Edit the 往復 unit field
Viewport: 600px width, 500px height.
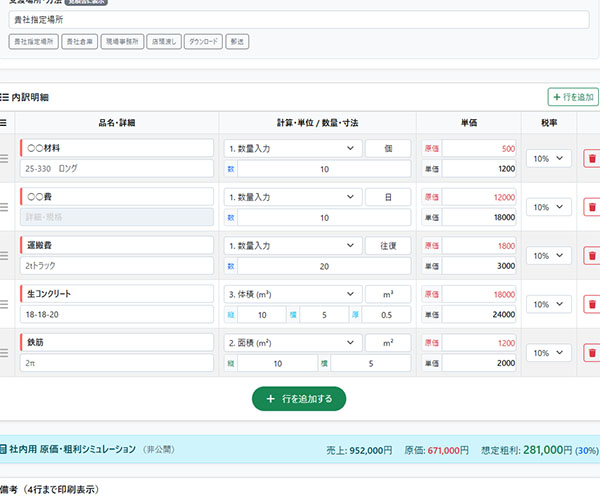[388, 246]
